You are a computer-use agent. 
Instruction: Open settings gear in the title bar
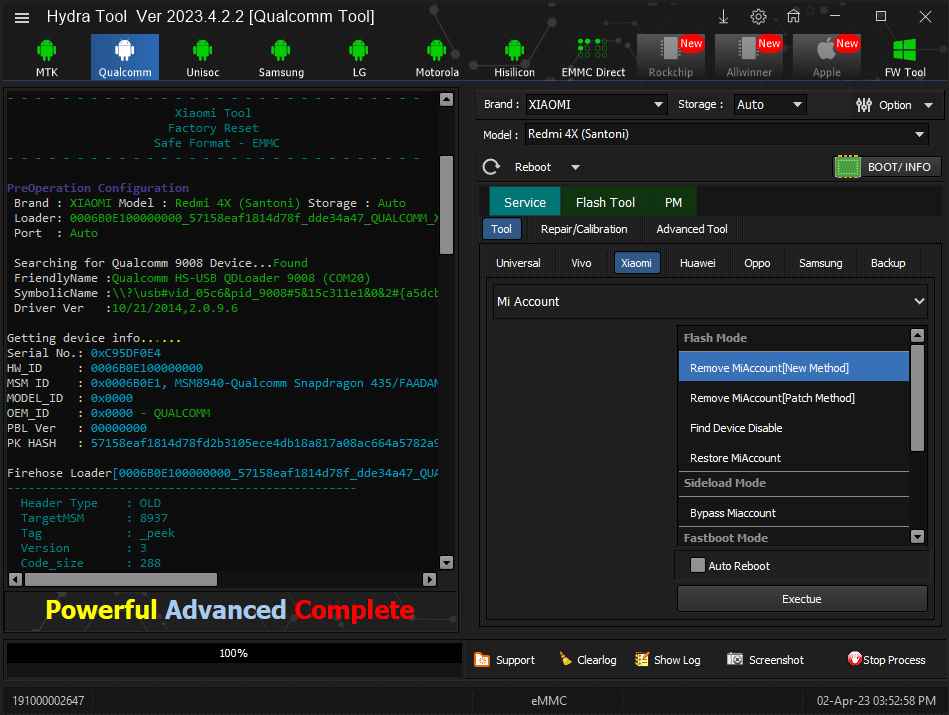click(758, 17)
